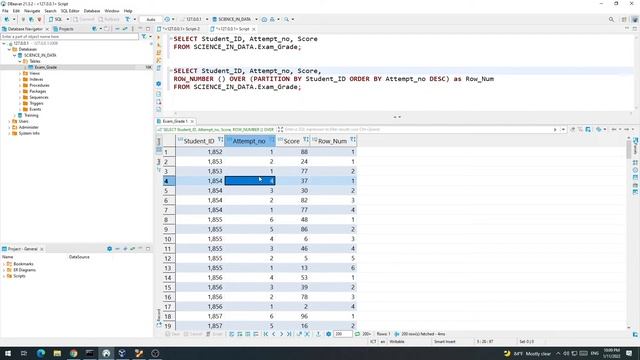The height and width of the screenshot is (360, 640).
Task: Select row 8 header in result grid
Action: [x=169, y=220]
